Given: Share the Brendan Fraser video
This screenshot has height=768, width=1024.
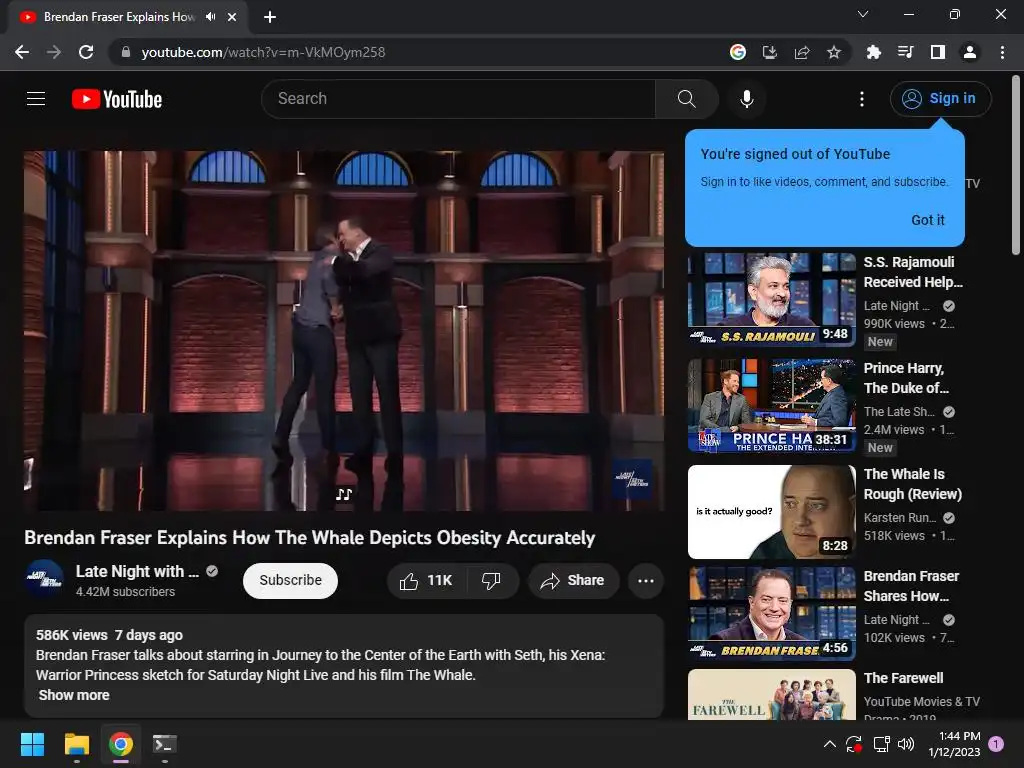Looking at the screenshot, I should [573, 581].
